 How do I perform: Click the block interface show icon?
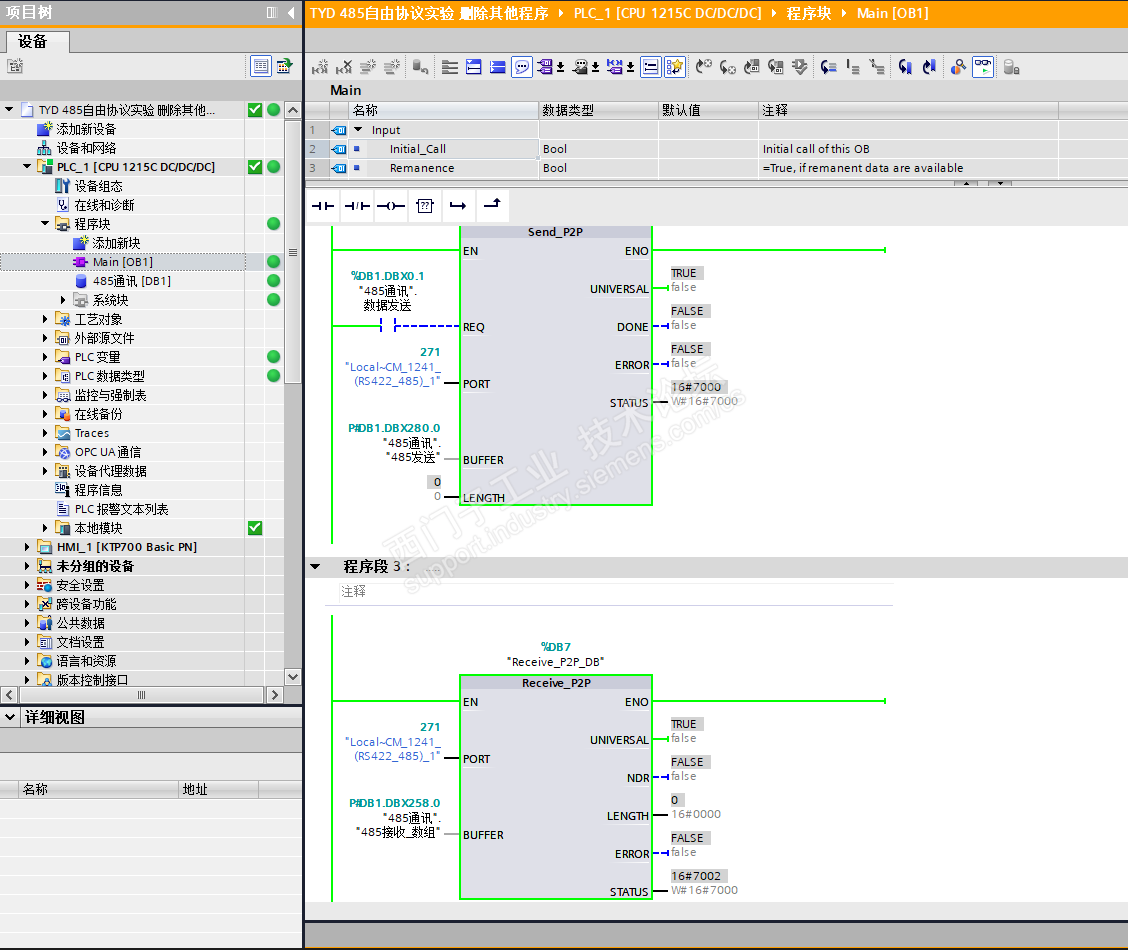(450, 68)
